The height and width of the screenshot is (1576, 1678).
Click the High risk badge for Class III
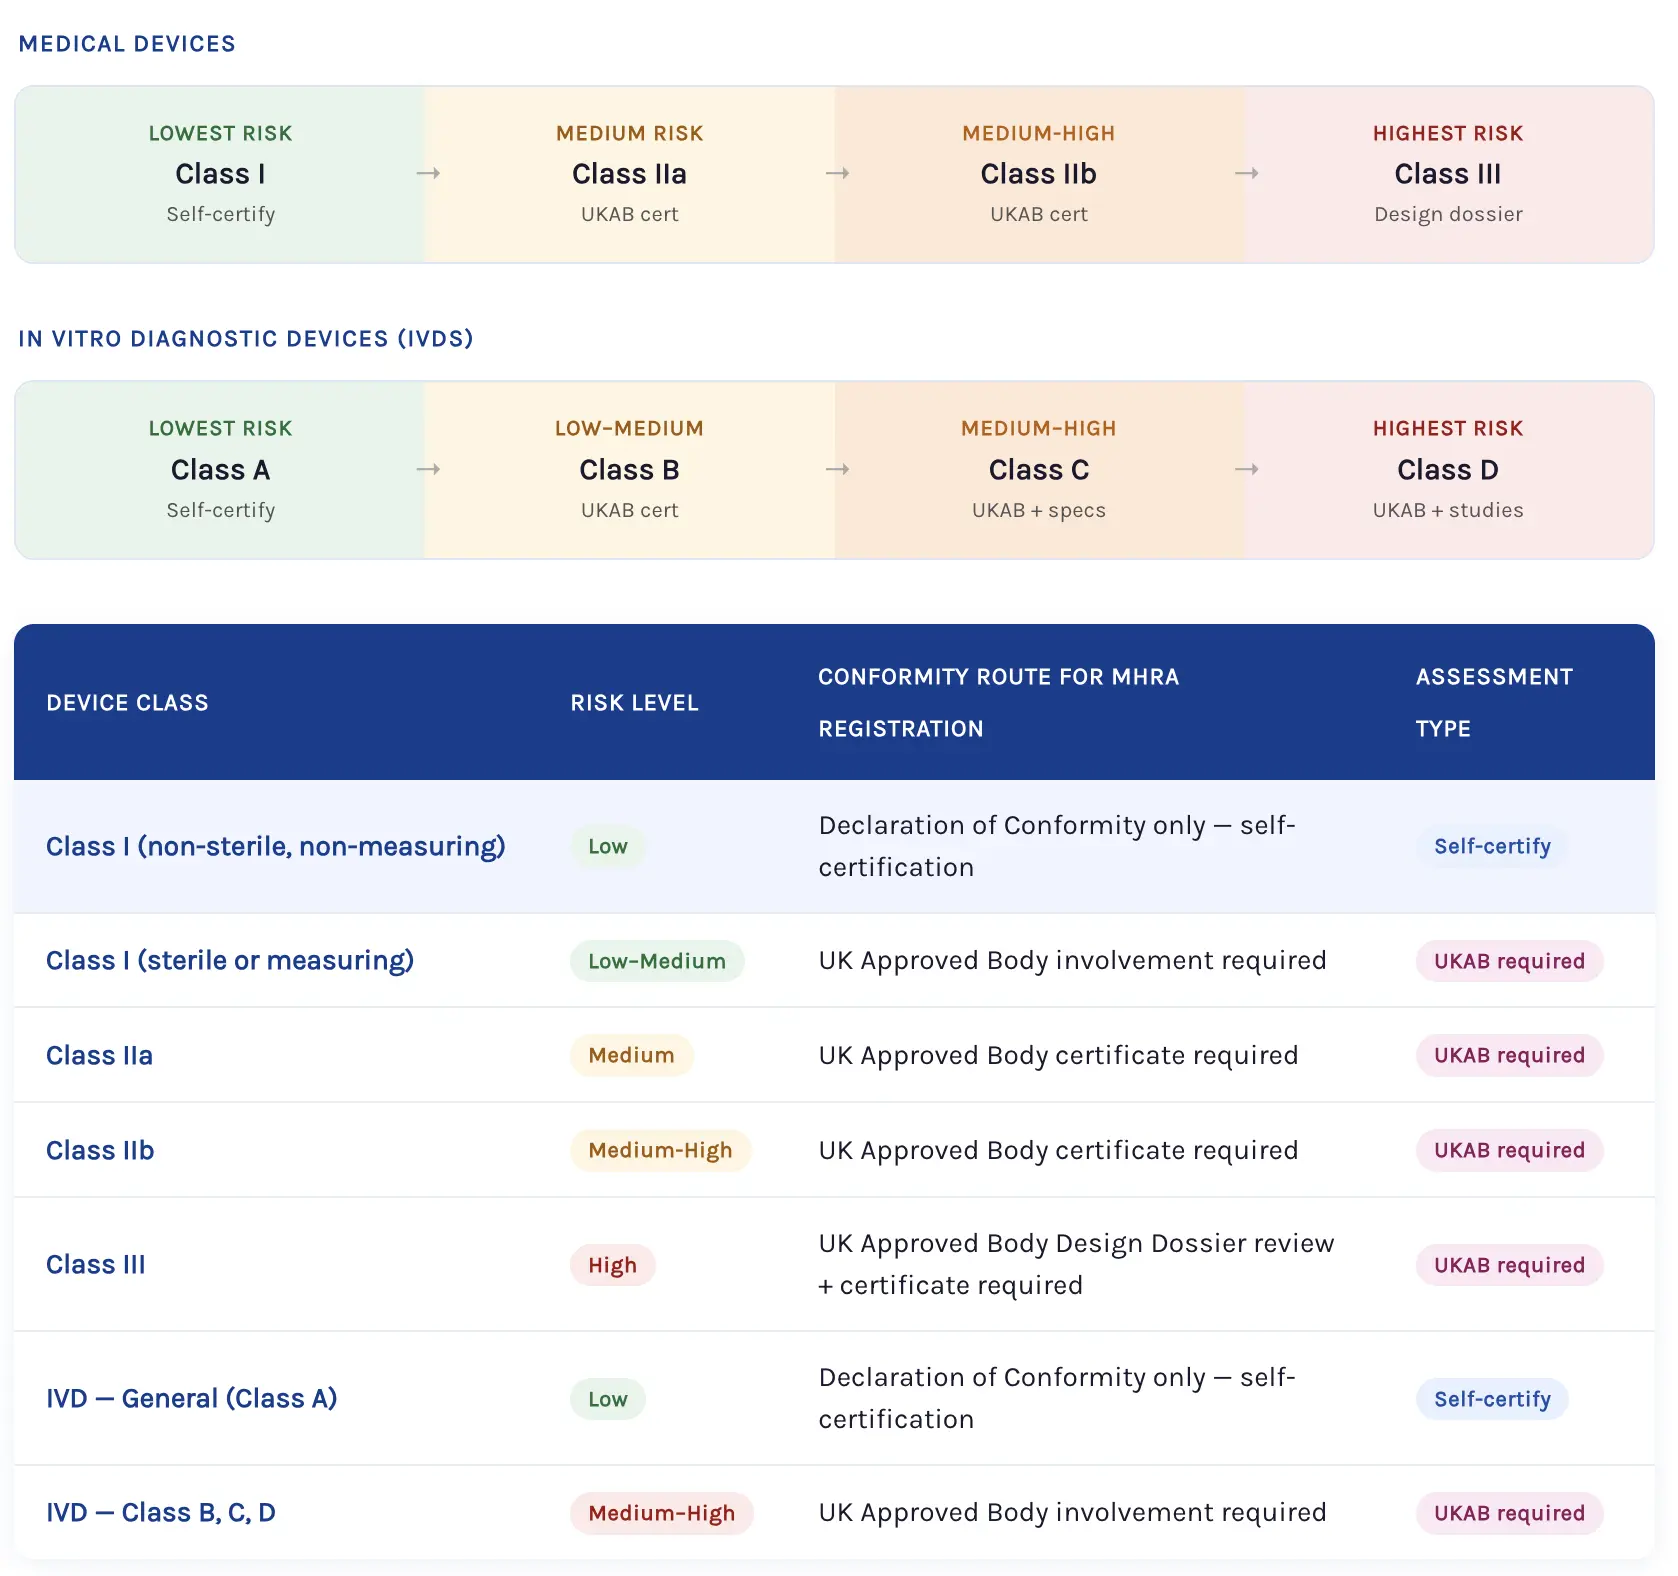coord(612,1265)
